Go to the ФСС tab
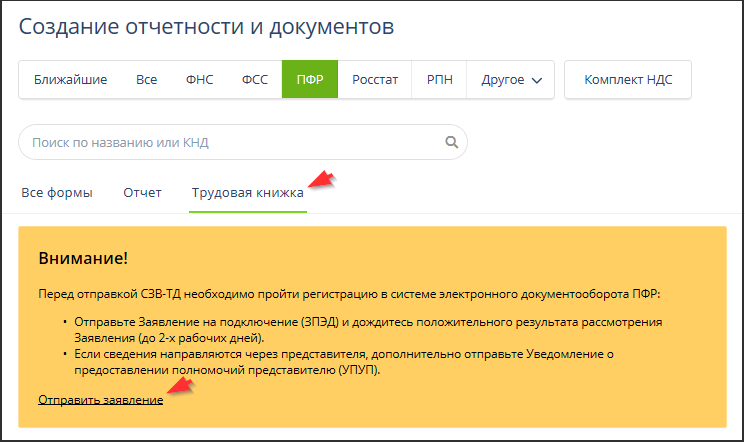Screen dimensions: 745x442 pos(254,80)
